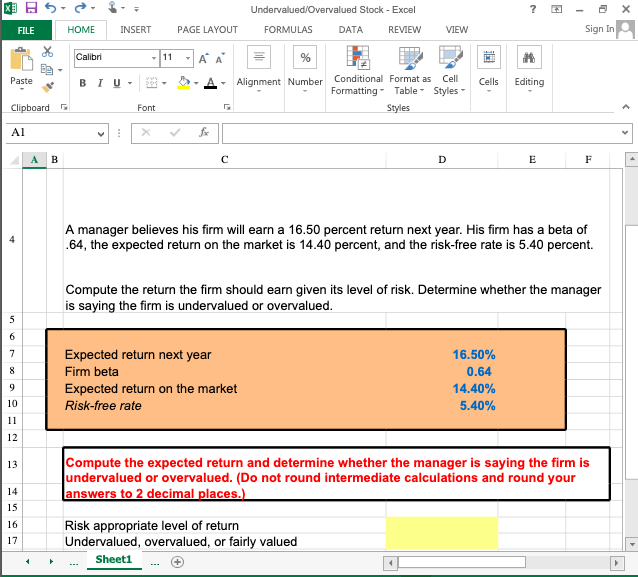This screenshot has height=577, width=638.
Task: Customize Quick Access Toolbar dropdown
Action: point(136,9)
